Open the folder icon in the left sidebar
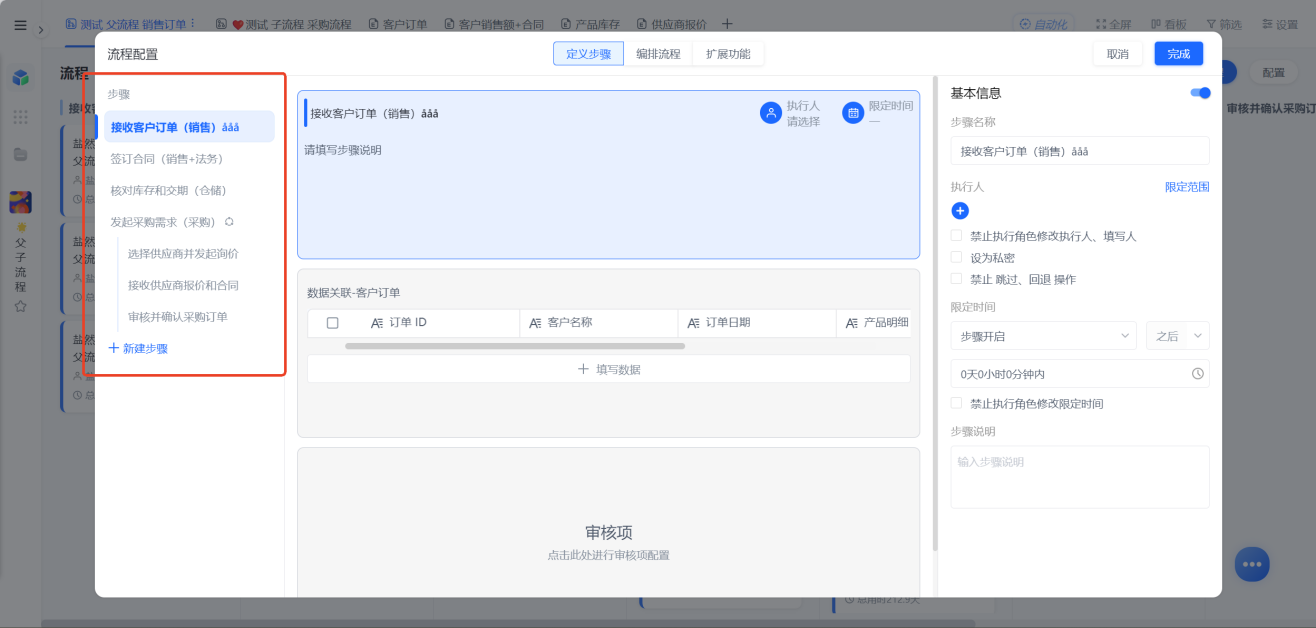 point(20,154)
